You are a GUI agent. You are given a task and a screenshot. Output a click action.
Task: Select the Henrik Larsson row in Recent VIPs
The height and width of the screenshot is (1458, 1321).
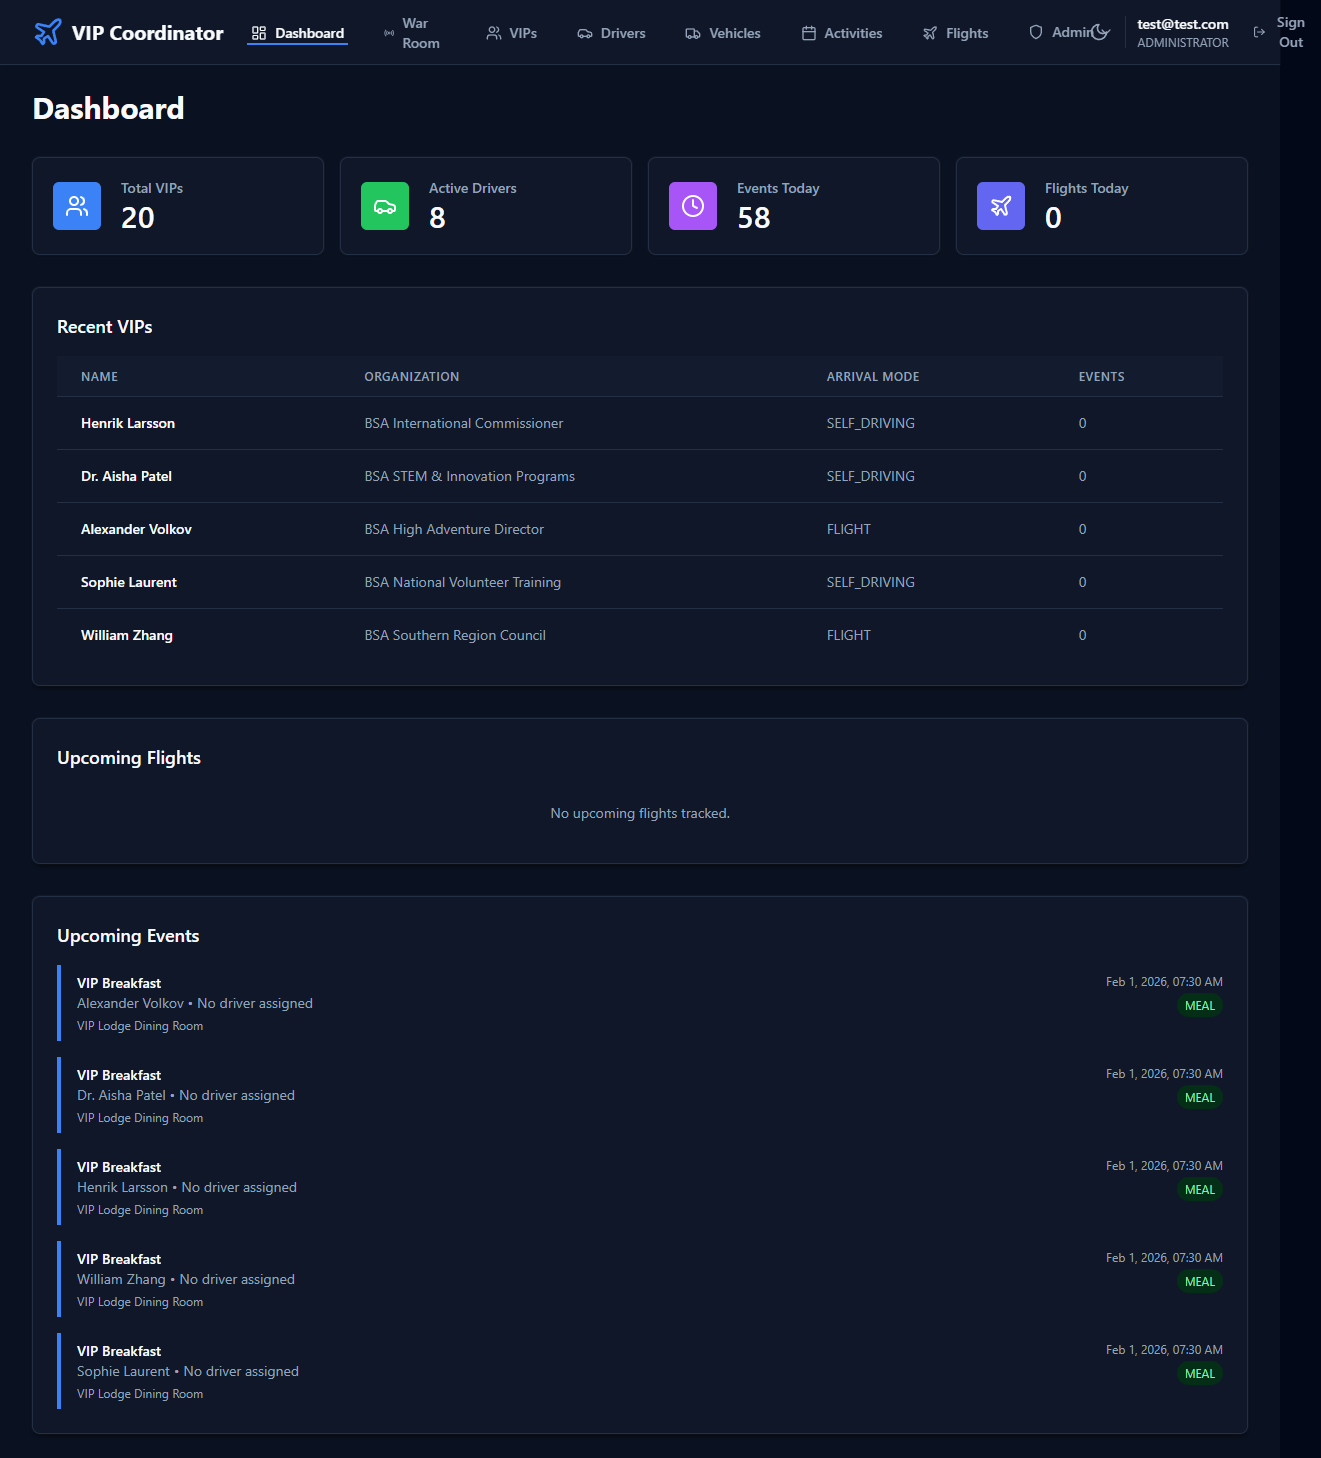click(x=128, y=423)
